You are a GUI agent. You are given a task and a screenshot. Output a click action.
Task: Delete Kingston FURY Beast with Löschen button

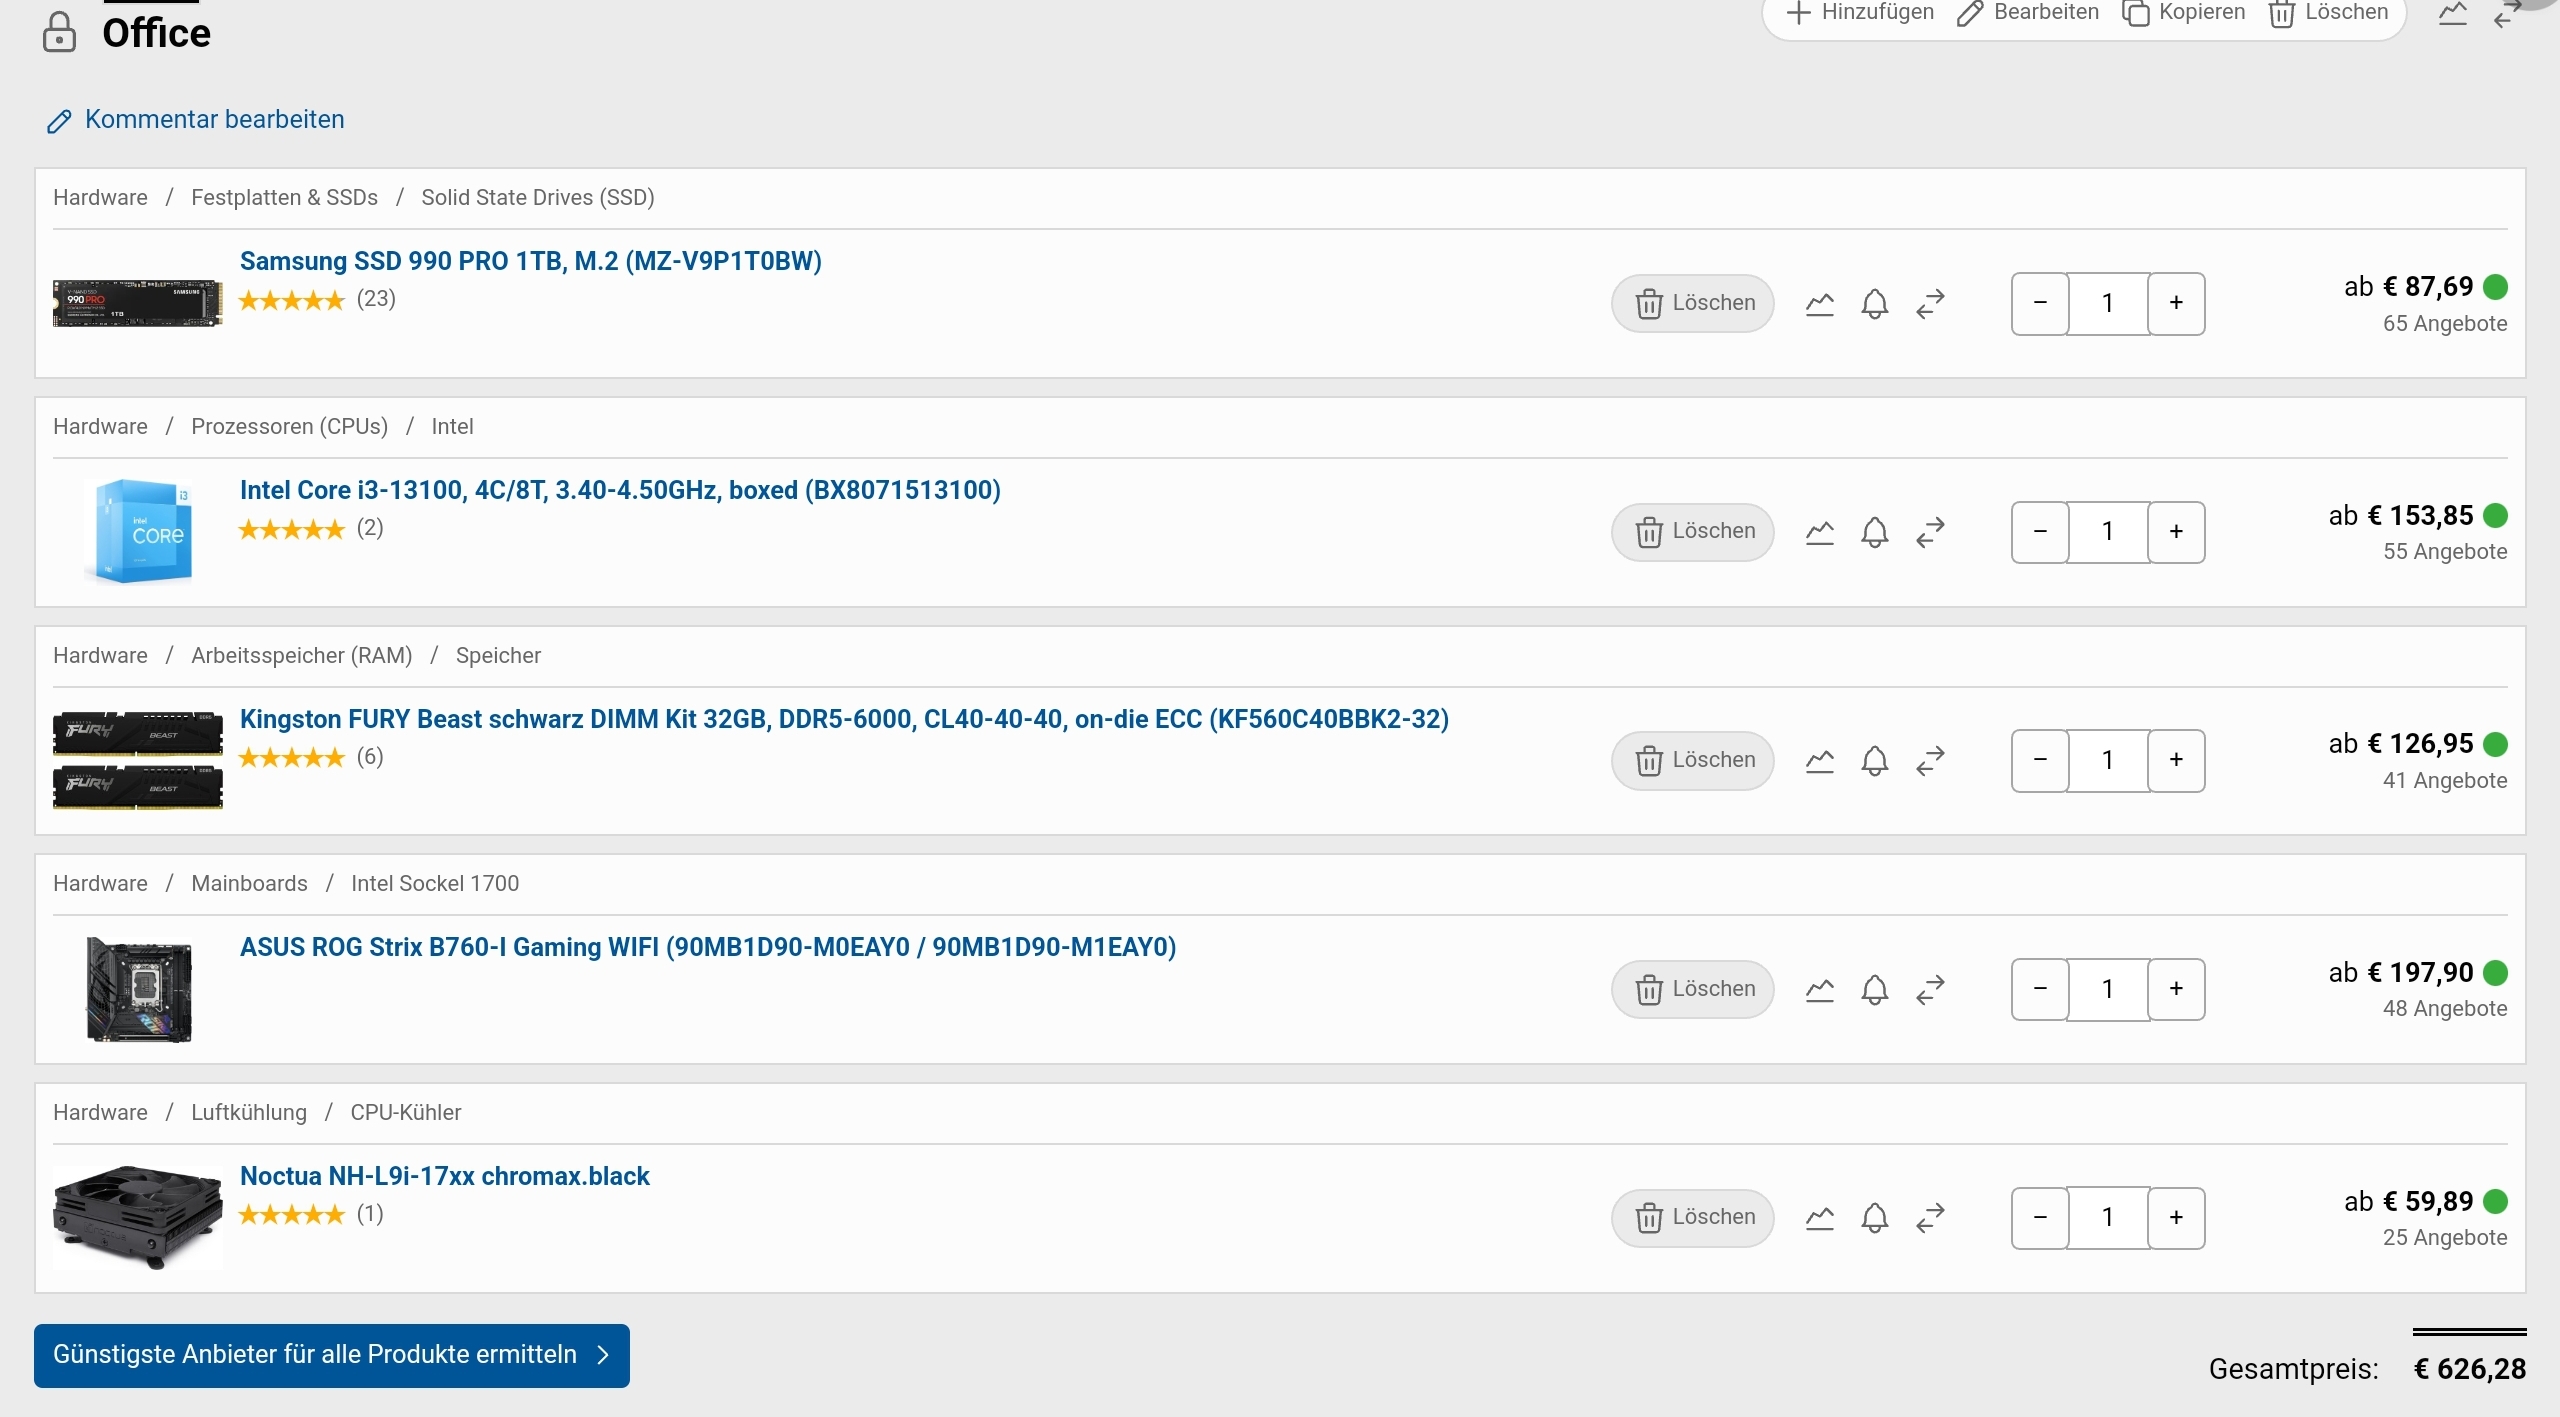(1693, 760)
